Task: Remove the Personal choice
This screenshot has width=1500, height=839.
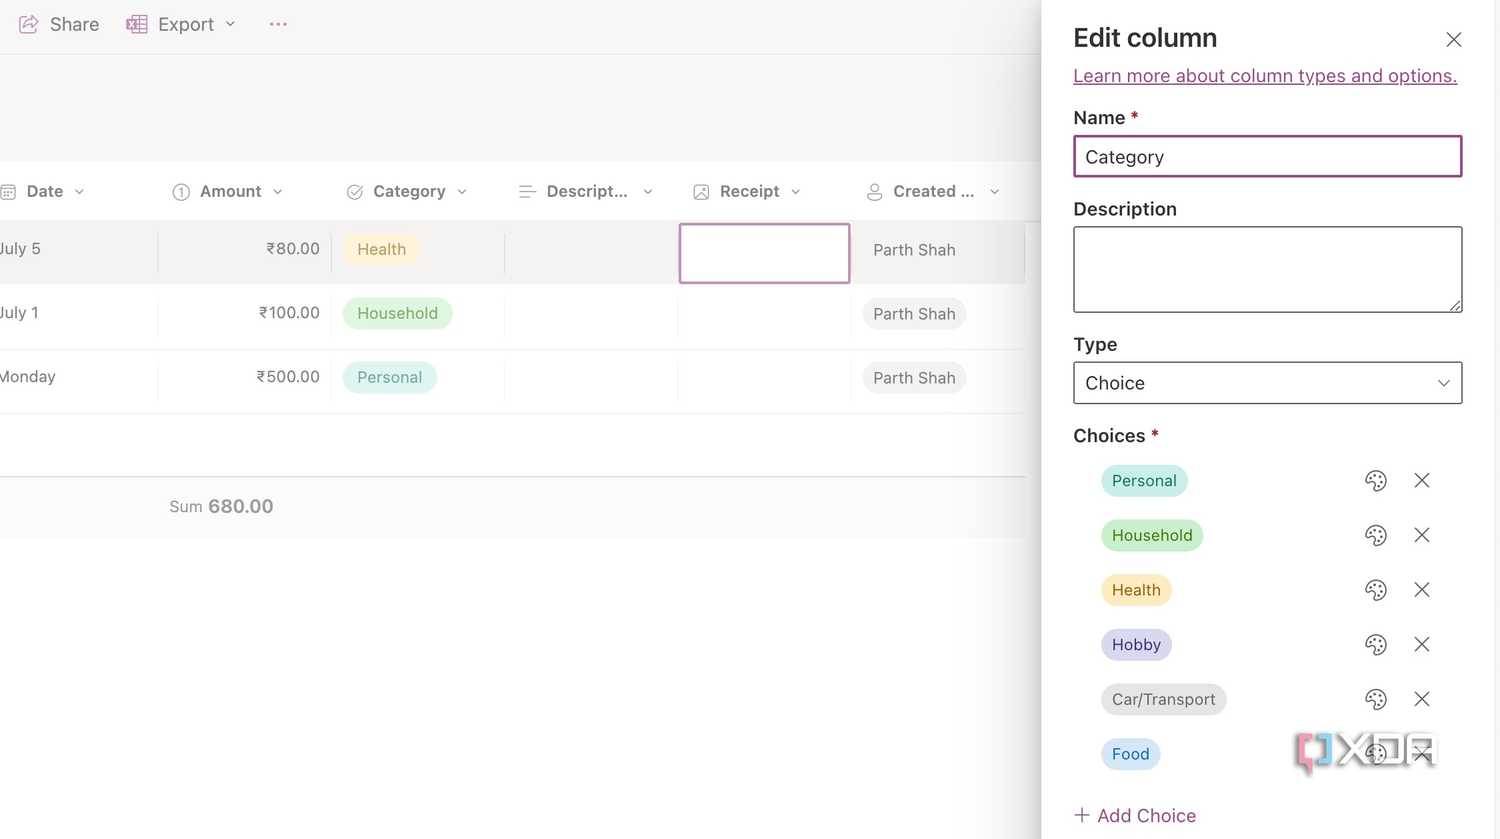Action: pos(1422,481)
